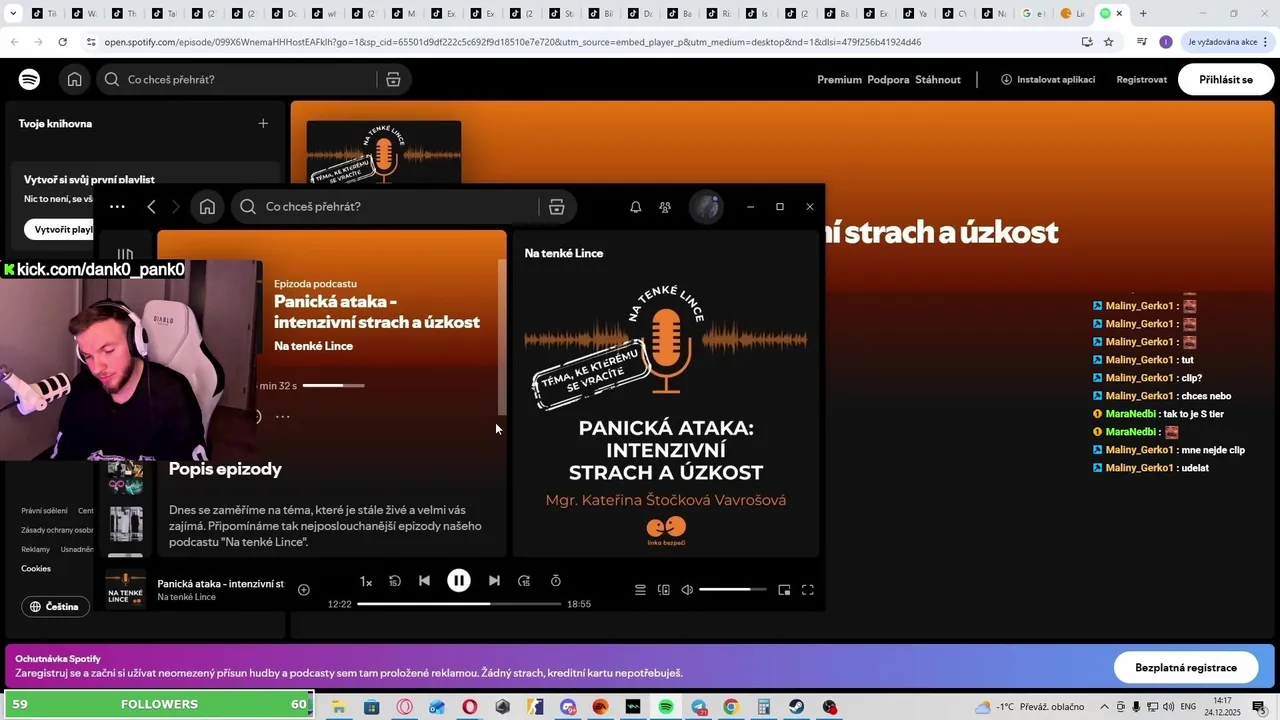The image size is (1280, 720).
Task: Open Chrome three-dot menu
Action: (x=1267, y=42)
